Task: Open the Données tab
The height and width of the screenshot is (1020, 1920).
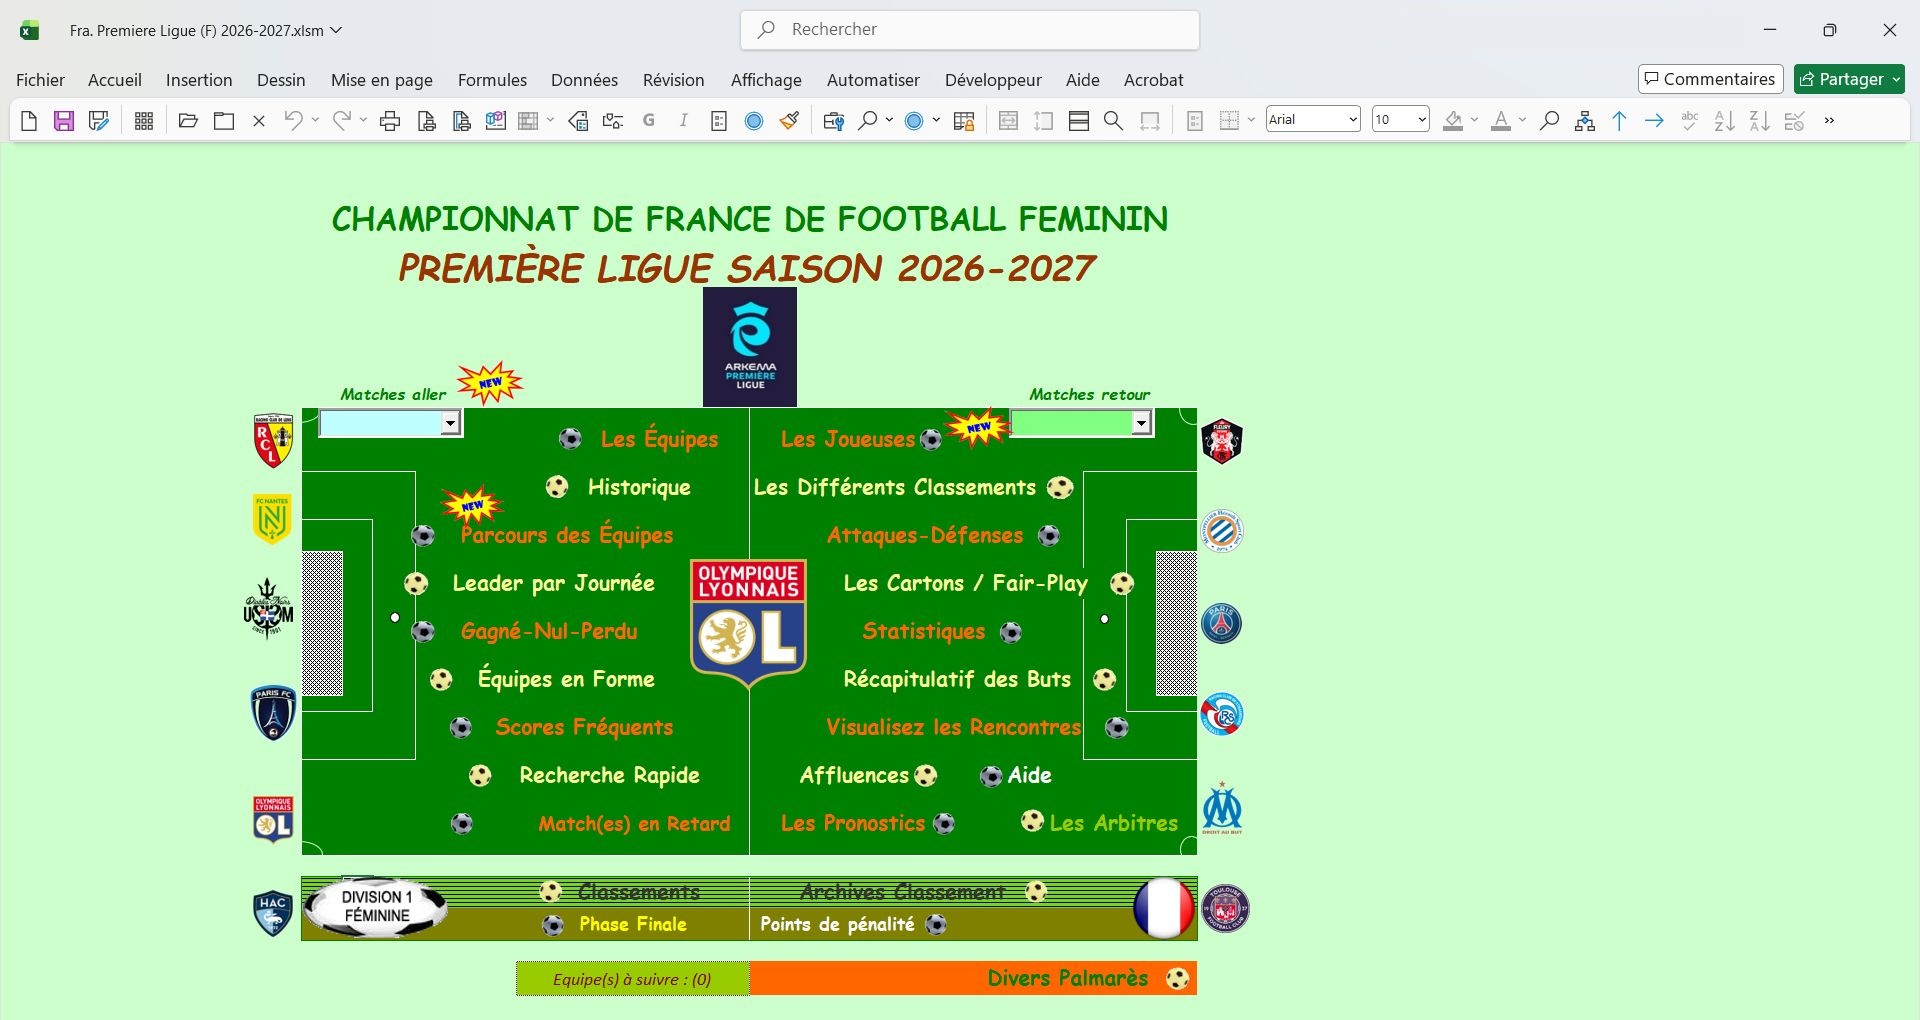Action: tap(584, 80)
